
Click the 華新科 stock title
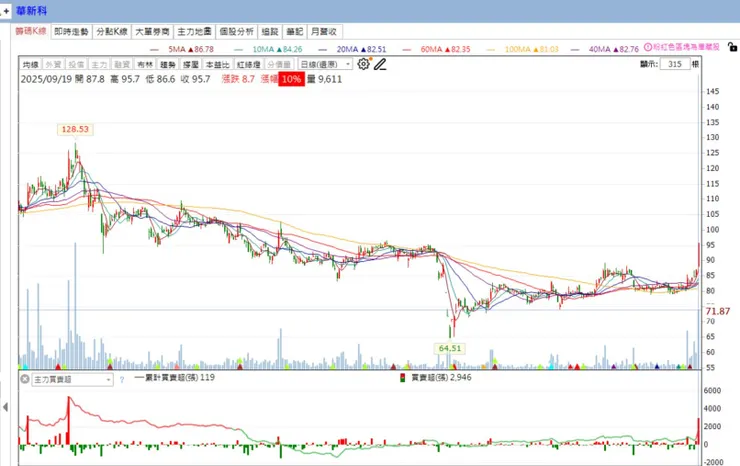pos(32,11)
